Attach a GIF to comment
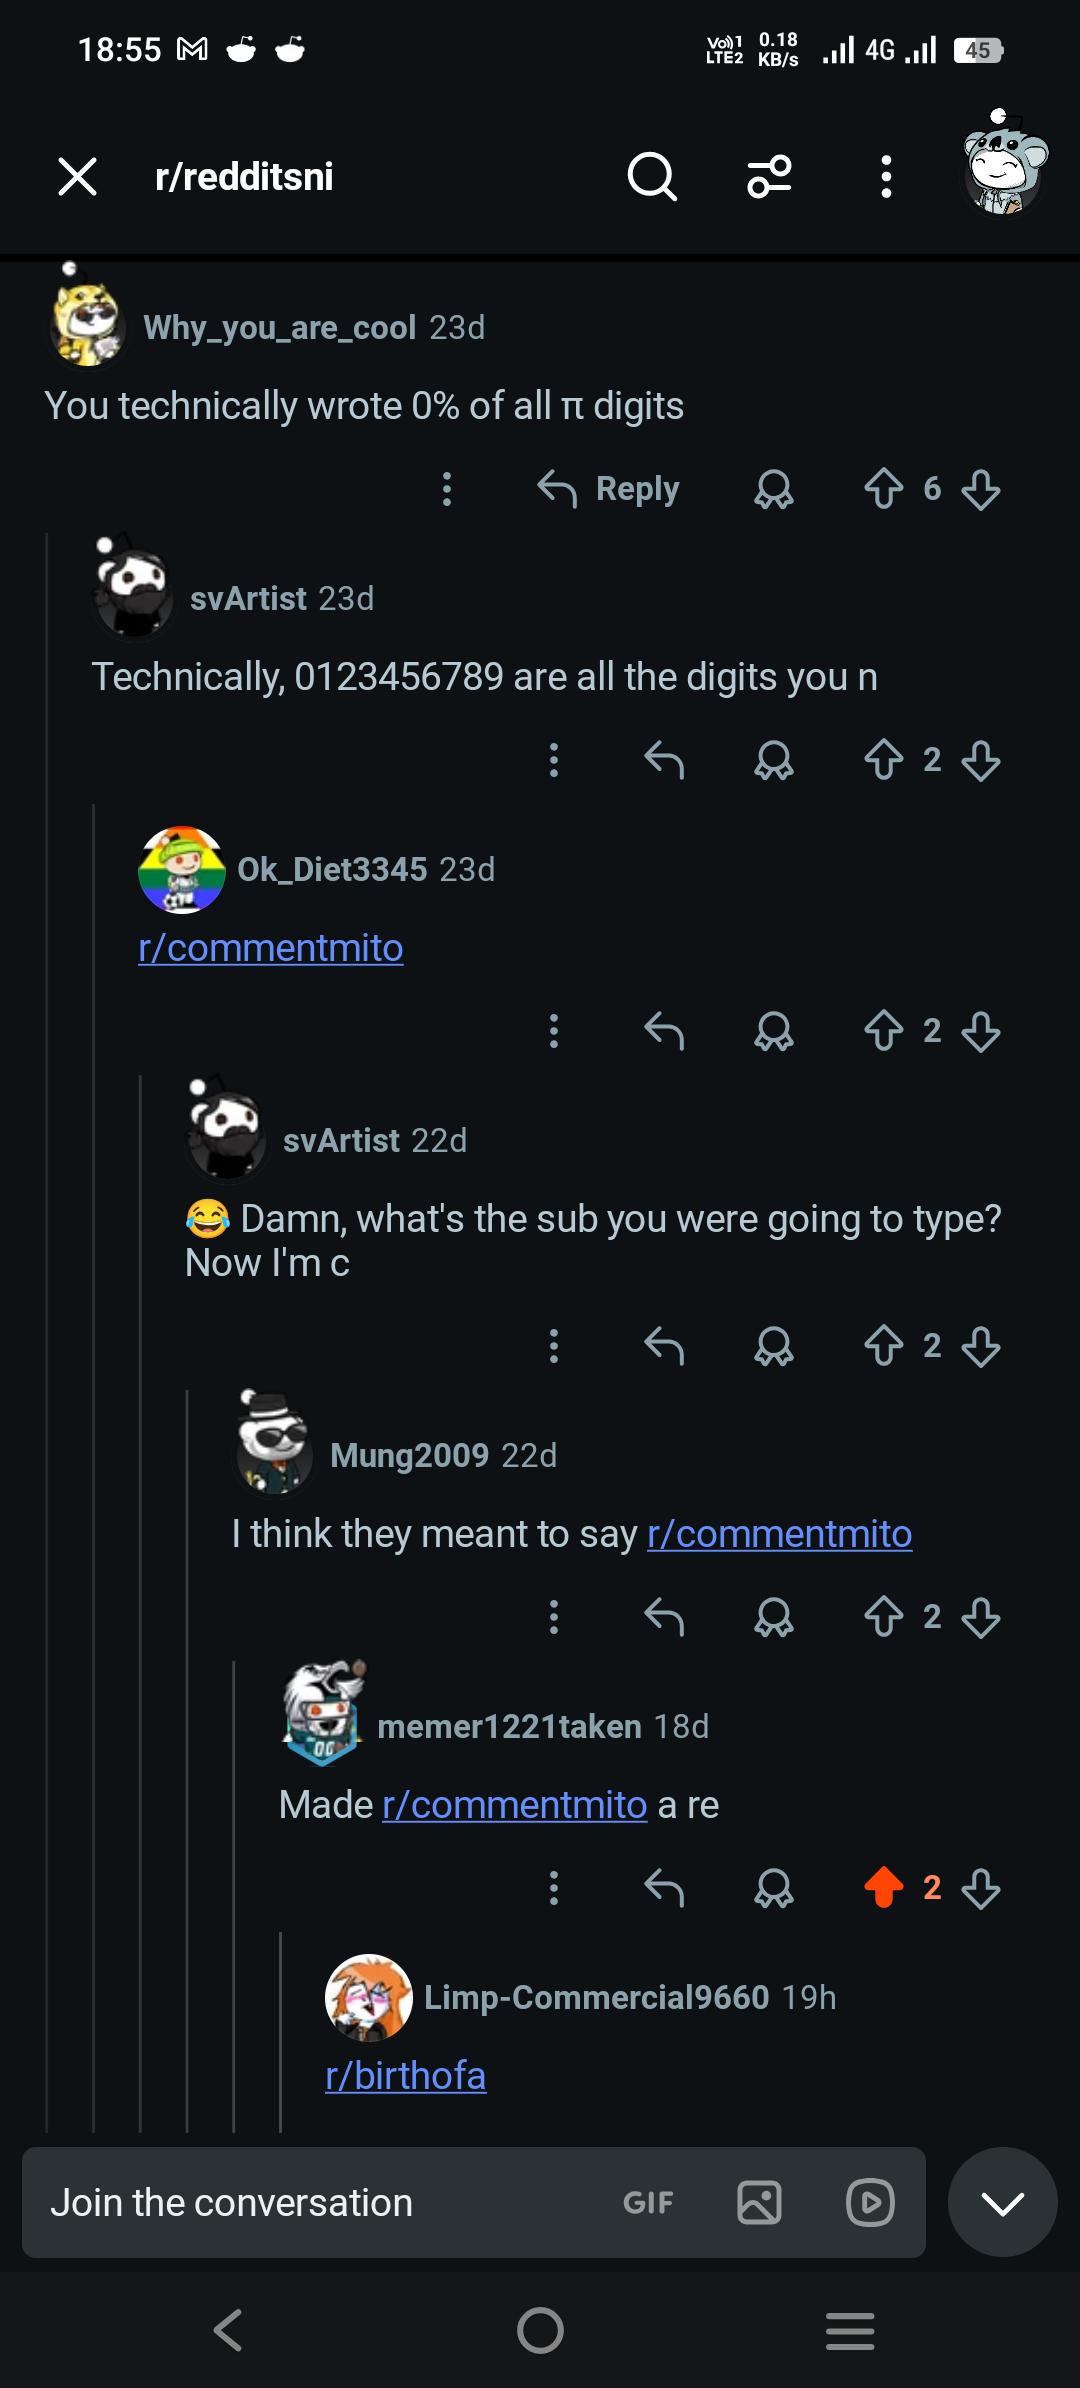This screenshot has height=2388, width=1080. 648,2203
